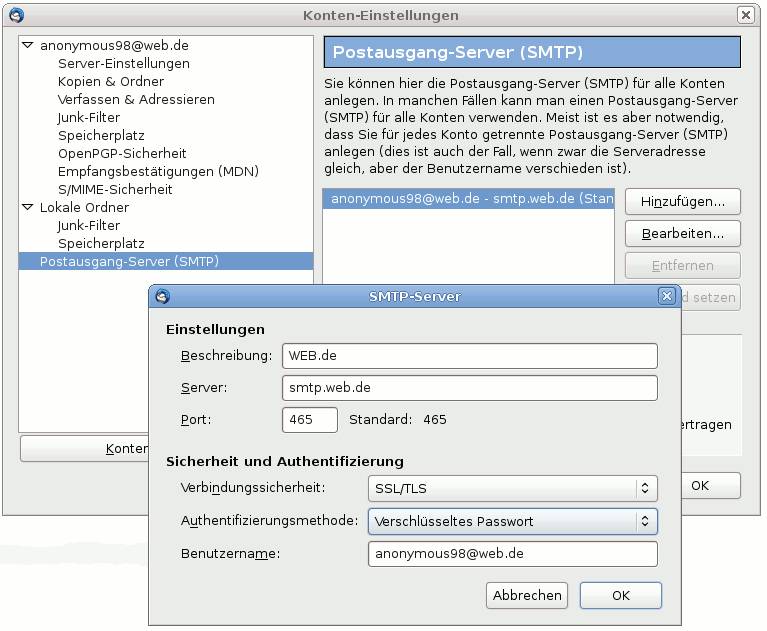The width and height of the screenshot is (767, 631).
Task: Collapse the anonymous98@web.de account tree
Action: 28,45
